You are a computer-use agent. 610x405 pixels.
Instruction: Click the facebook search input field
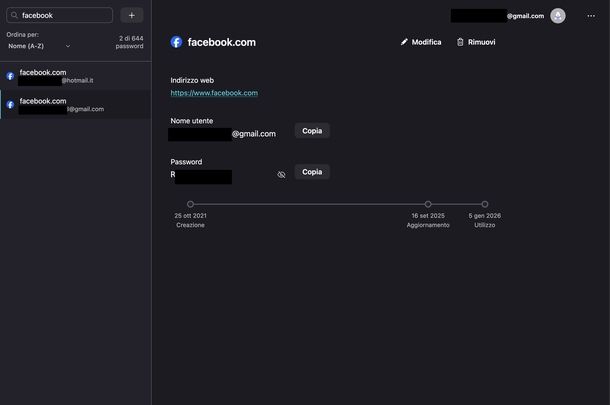(x=60, y=15)
